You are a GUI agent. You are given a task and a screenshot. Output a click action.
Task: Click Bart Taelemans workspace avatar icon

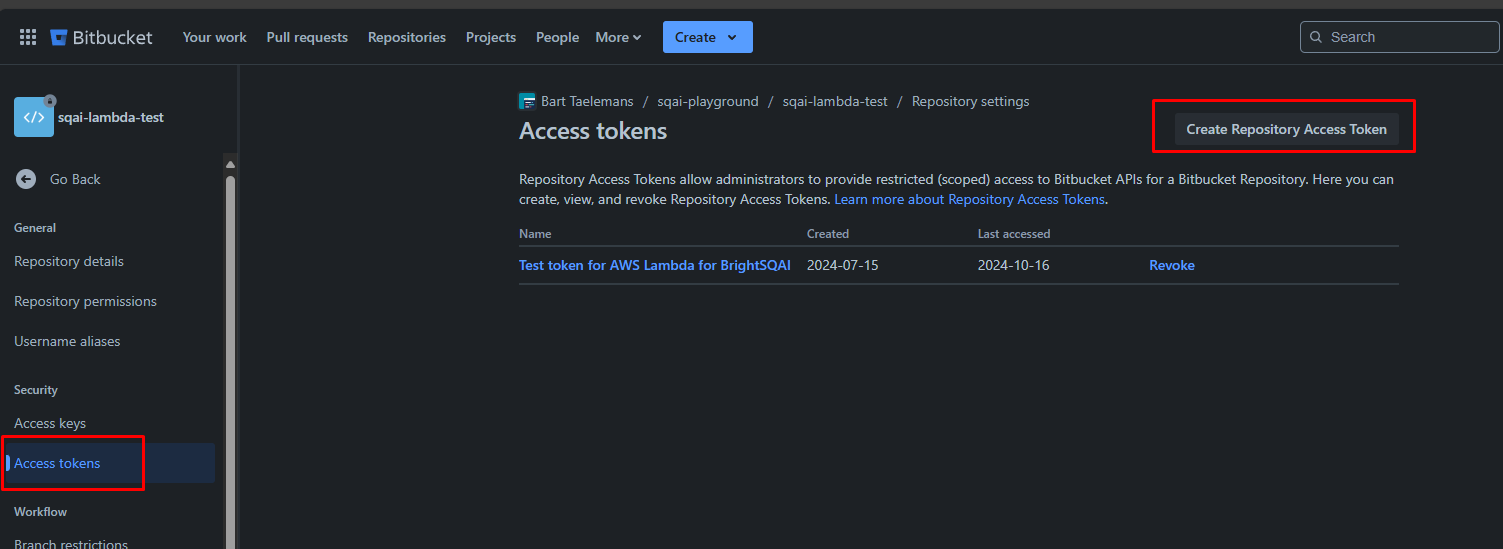pyautogui.click(x=527, y=101)
